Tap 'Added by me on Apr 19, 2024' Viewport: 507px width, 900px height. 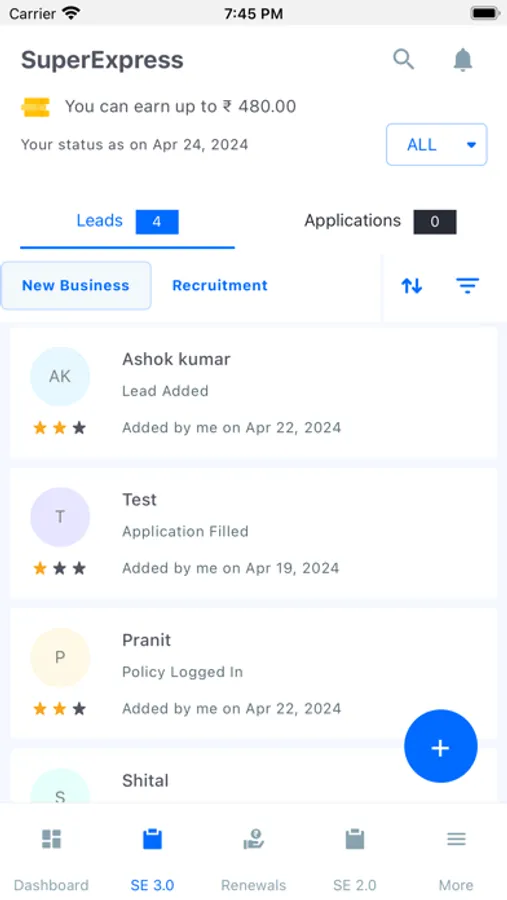[x=231, y=568]
